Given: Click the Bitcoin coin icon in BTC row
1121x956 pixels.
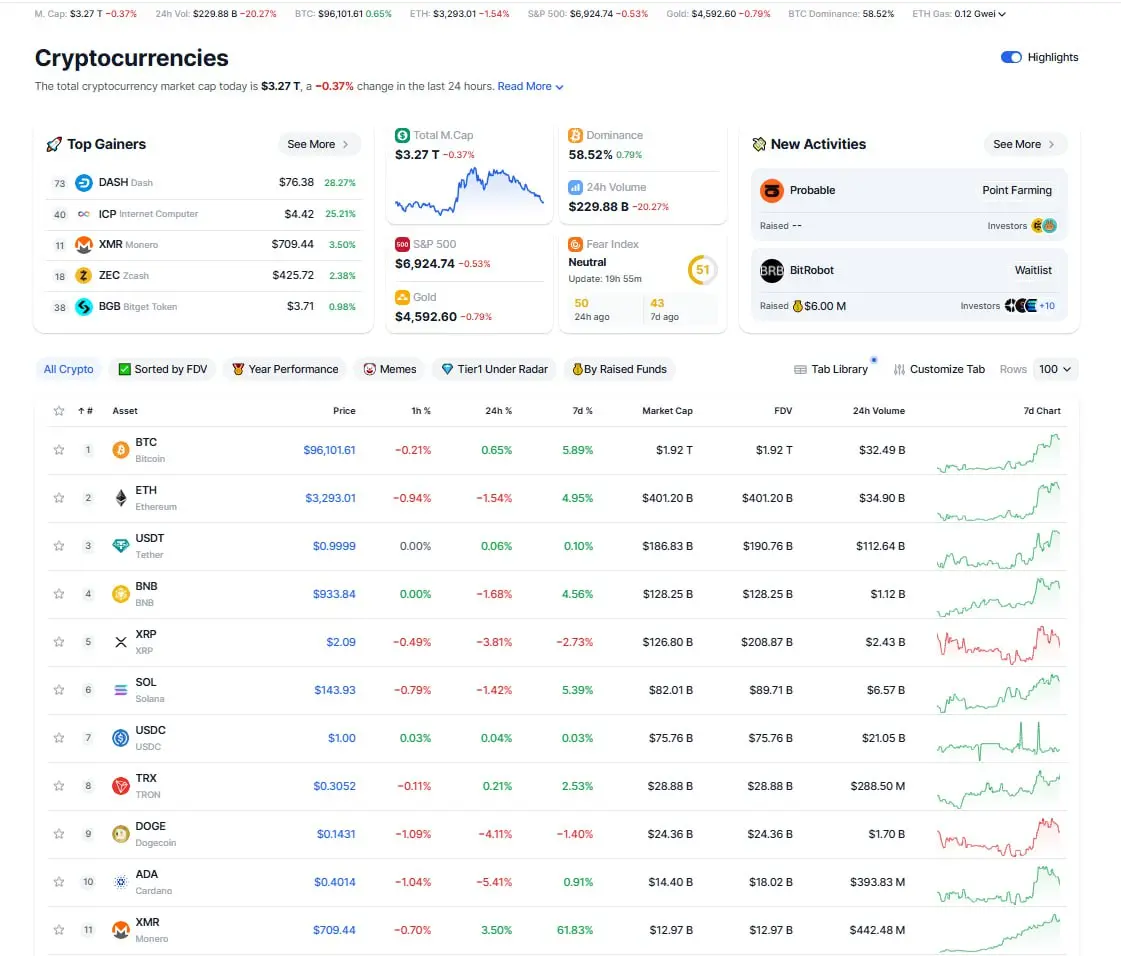Looking at the screenshot, I should click(x=121, y=450).
